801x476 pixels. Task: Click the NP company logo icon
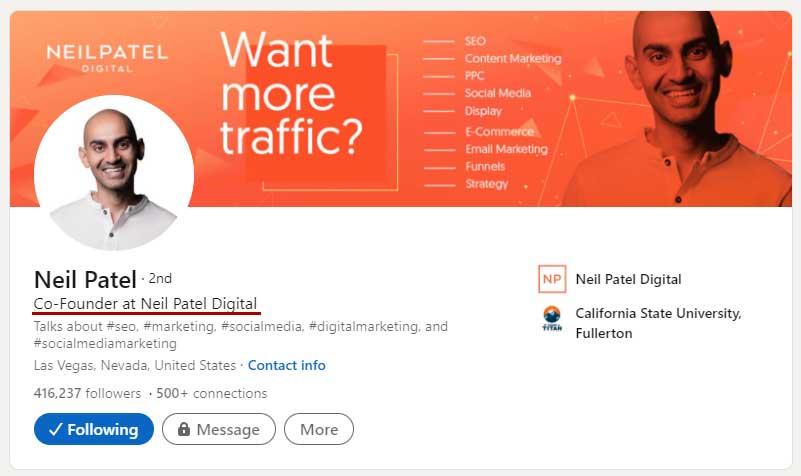click(551, 279)
